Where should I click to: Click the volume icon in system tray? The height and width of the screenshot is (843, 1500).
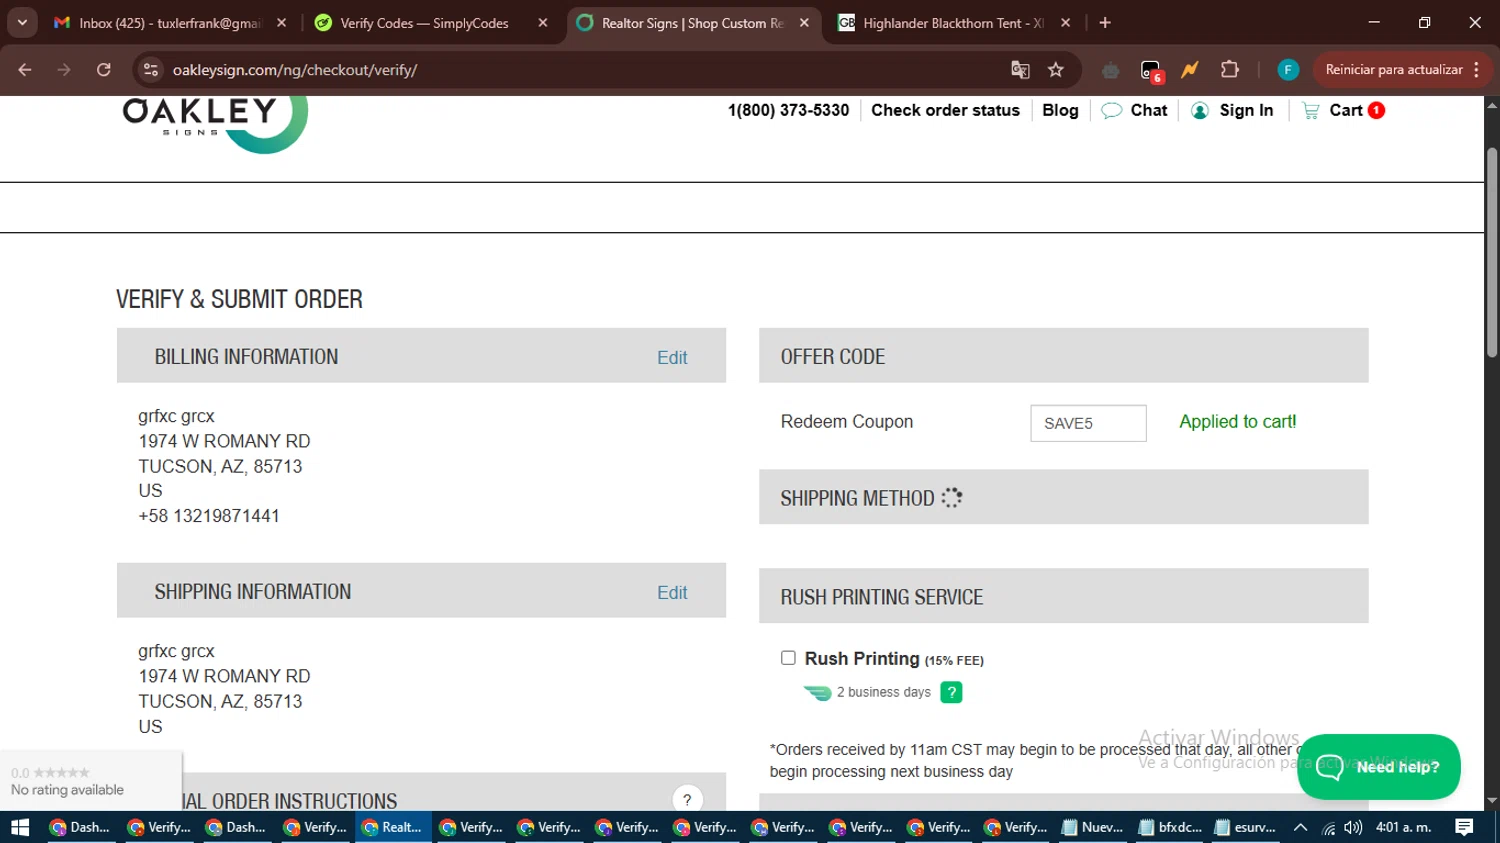click(x=1353, y=827)
